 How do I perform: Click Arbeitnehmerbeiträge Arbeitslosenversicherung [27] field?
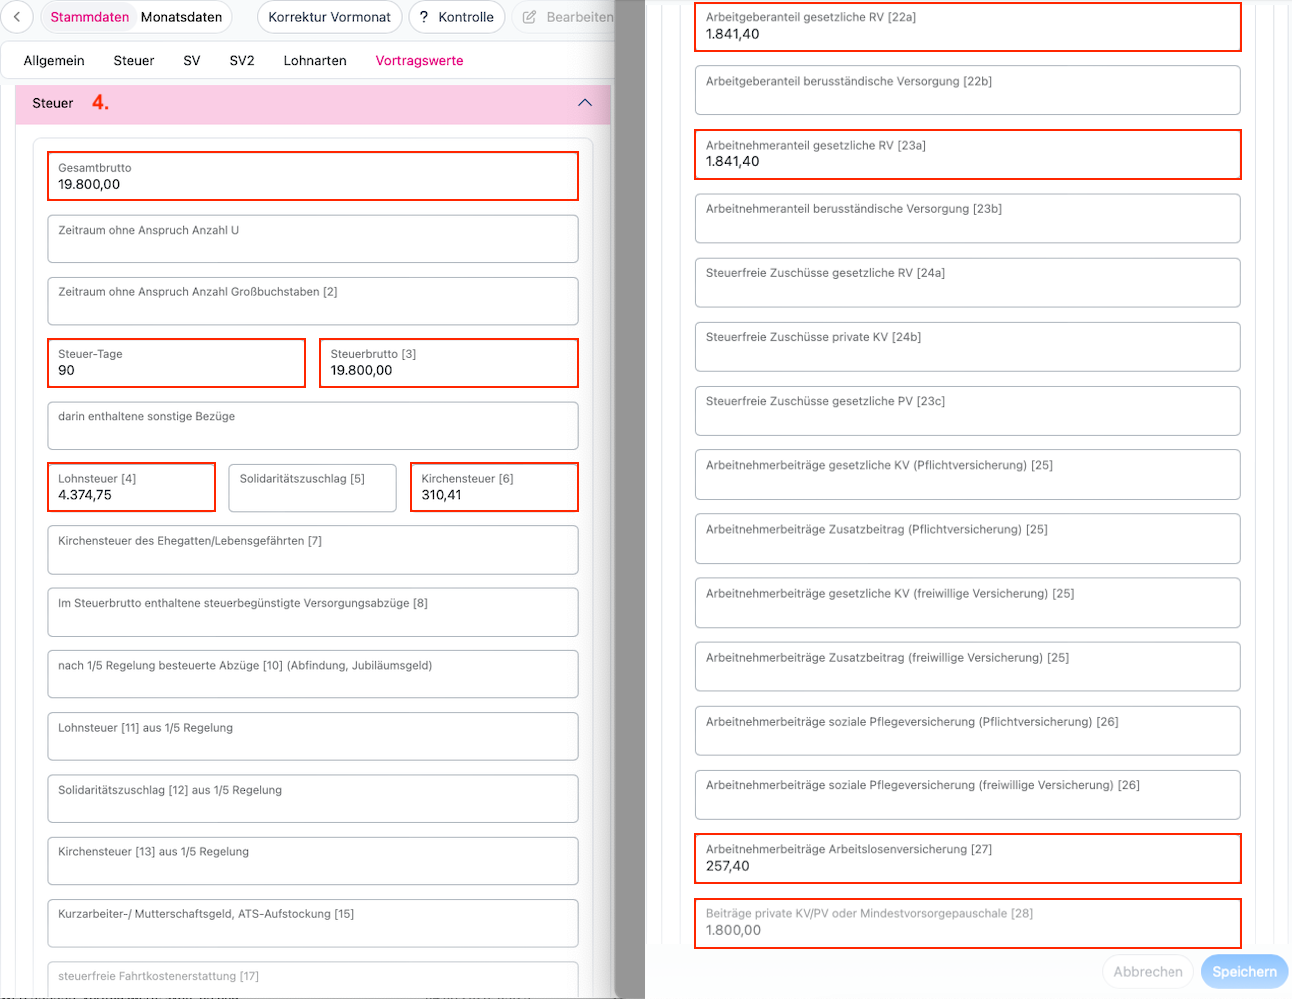pos(968,858)
